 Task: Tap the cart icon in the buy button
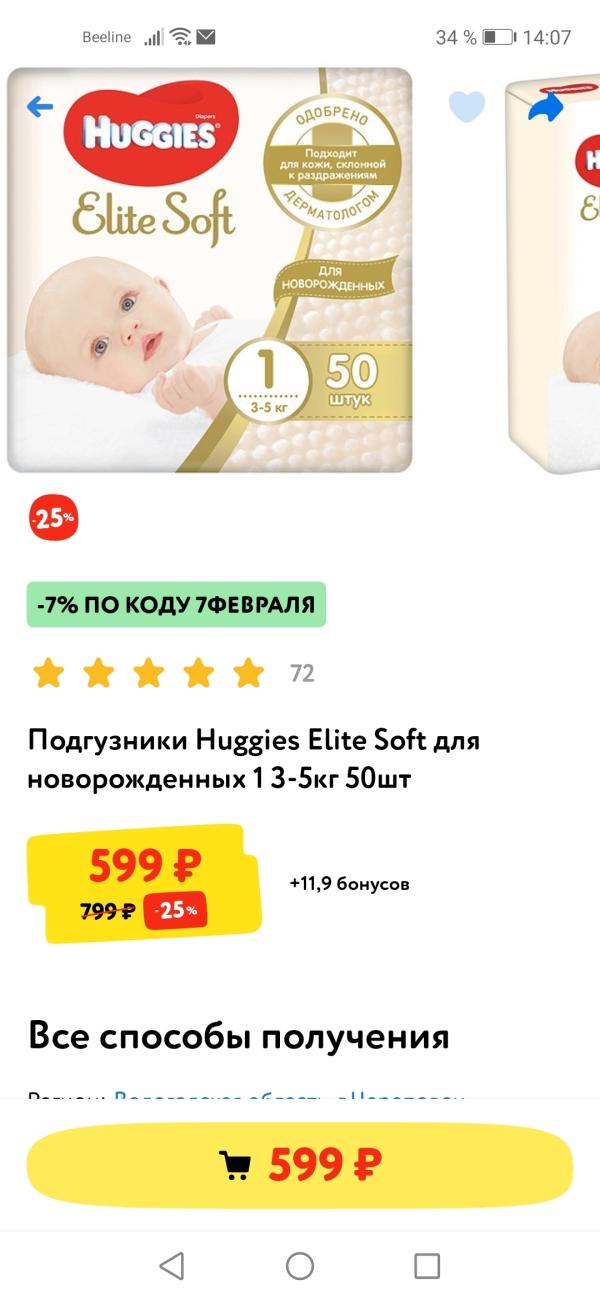[235, 1165]
